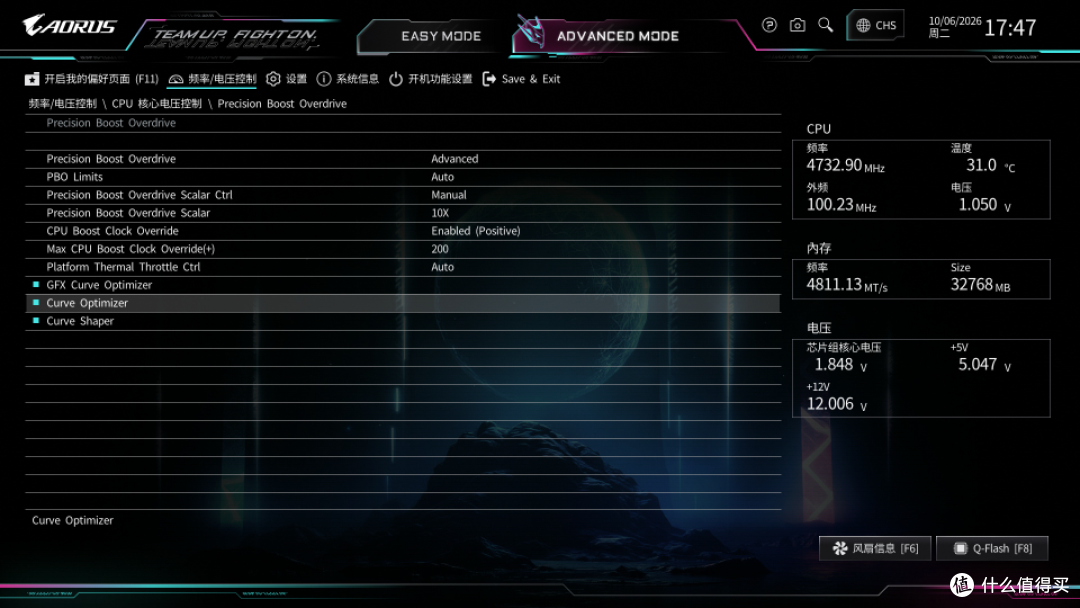
Task: Click the +12V 12.006 V reading
Action: click(836, 403)
